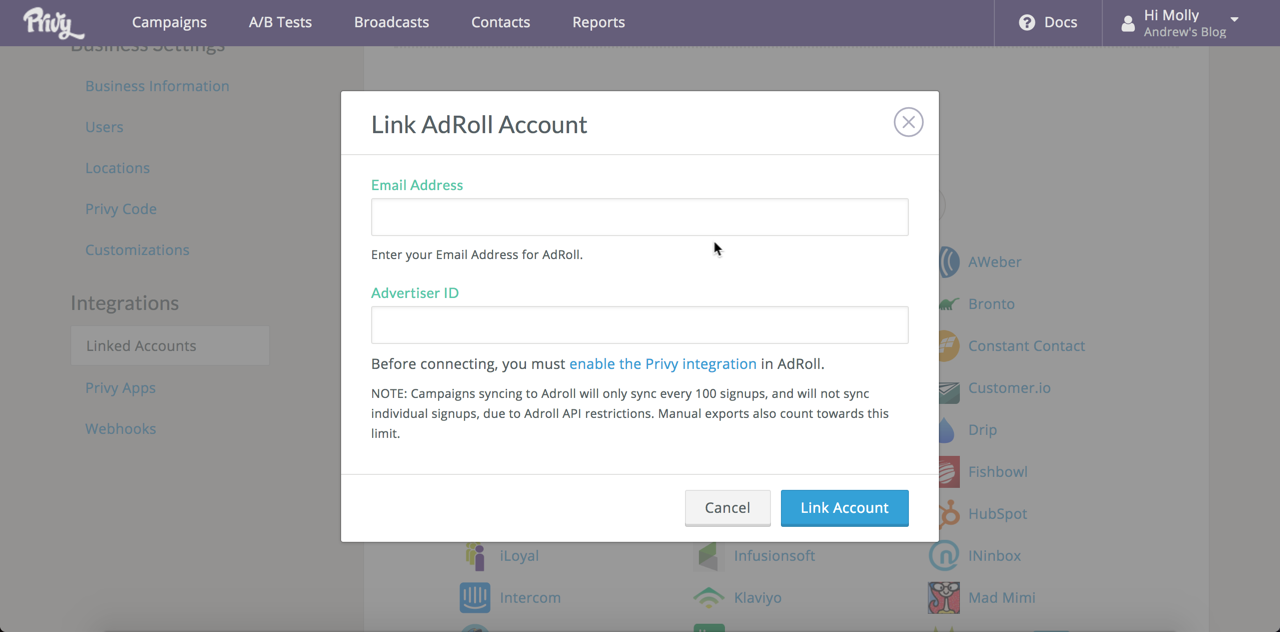The height and width of the screenshot is (632, 1280).
Task: Click the Privy logo in header
Action: [53, 22]
